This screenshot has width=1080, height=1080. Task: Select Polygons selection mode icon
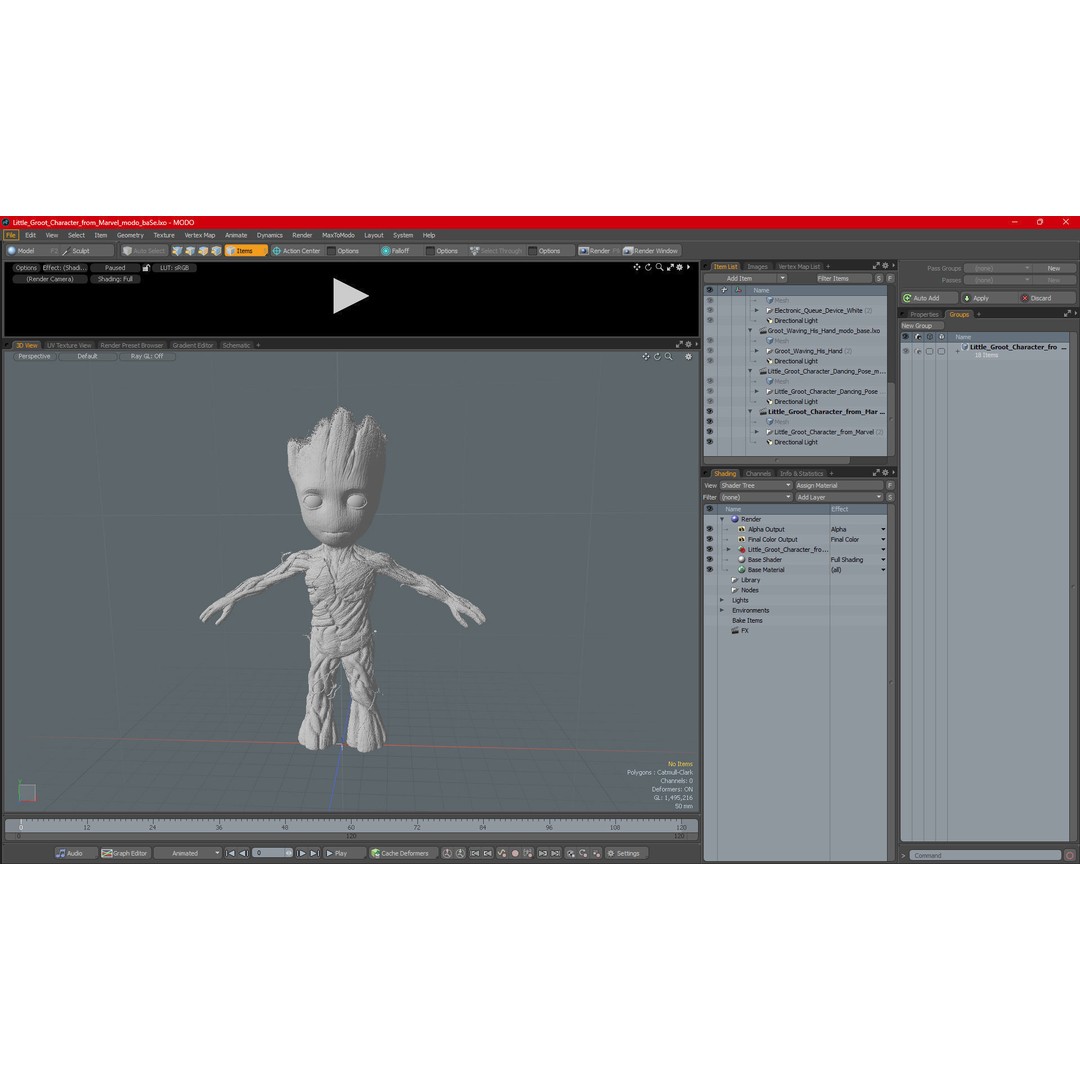pyautogui.click(x=203, y=251)
